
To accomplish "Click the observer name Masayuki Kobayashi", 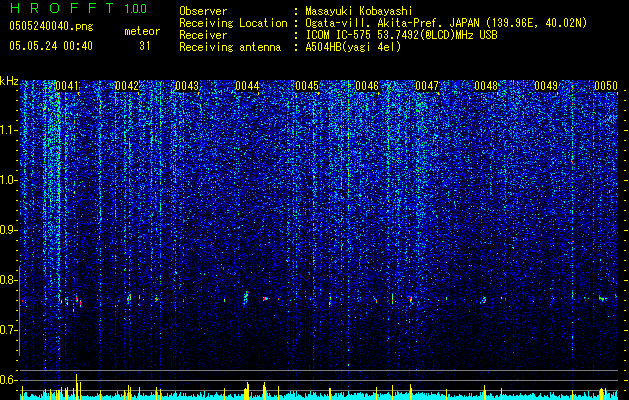I will click(359, 12).
